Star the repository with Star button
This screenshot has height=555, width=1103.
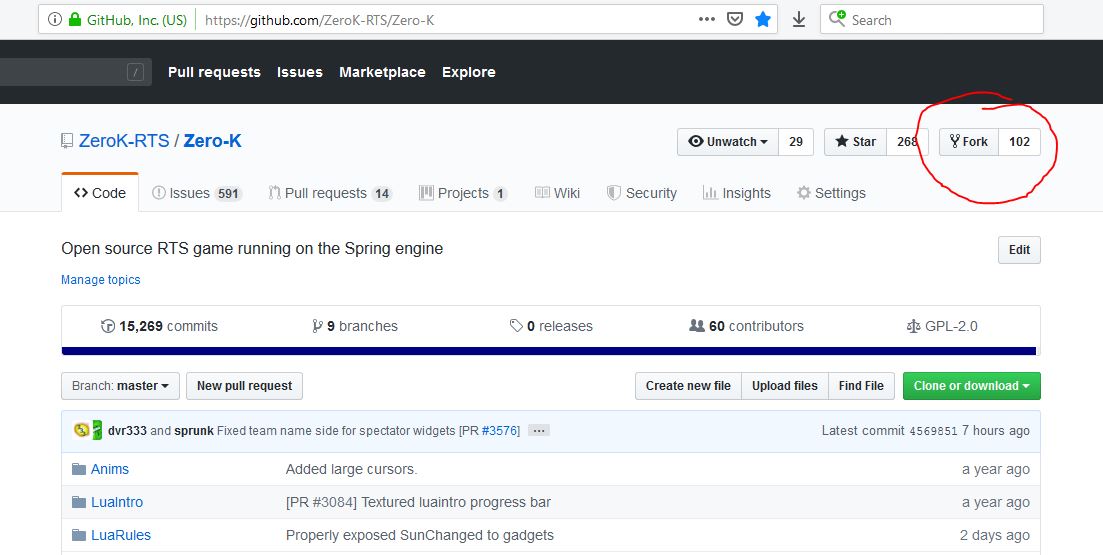(855, 141)
